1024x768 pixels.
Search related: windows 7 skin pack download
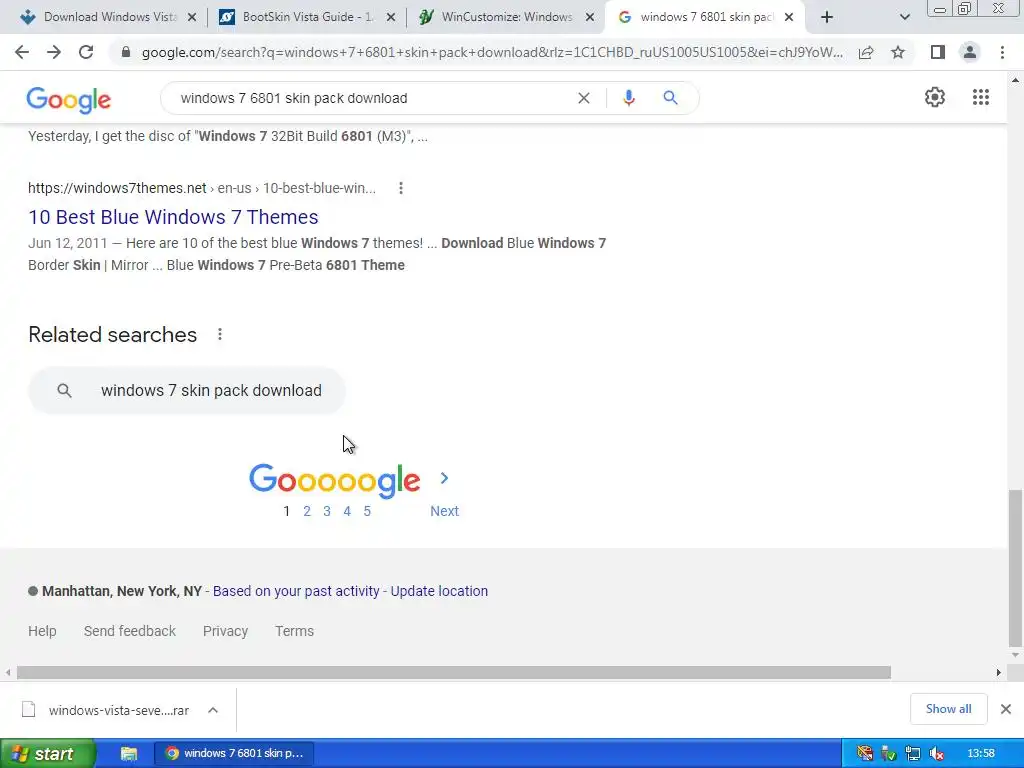point(187,391)
